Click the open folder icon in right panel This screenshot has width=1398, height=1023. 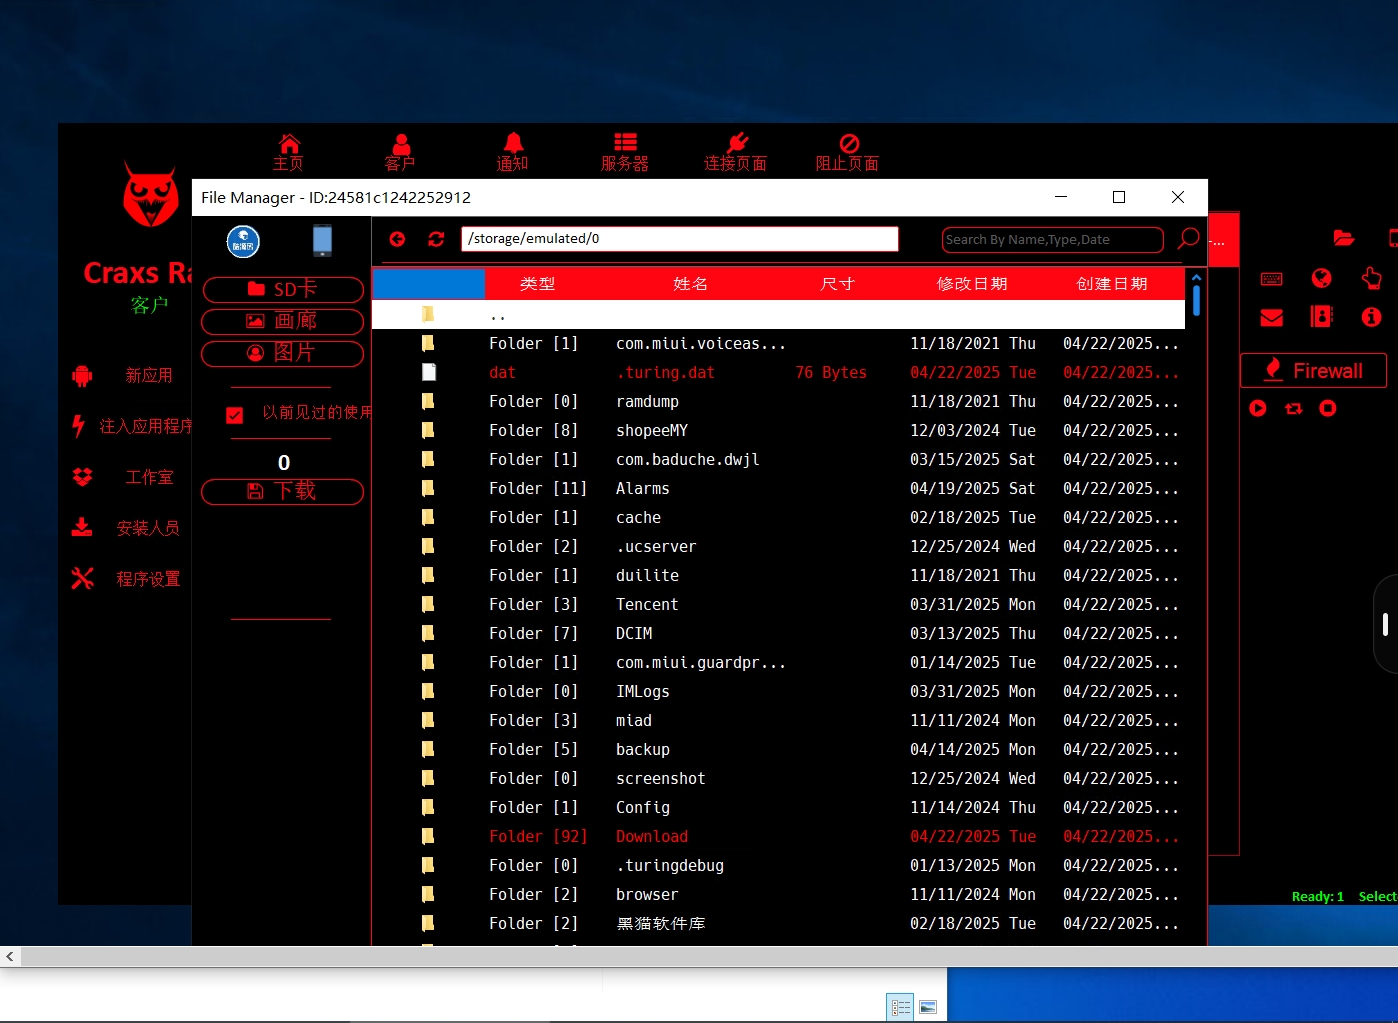pos(1344,238)
